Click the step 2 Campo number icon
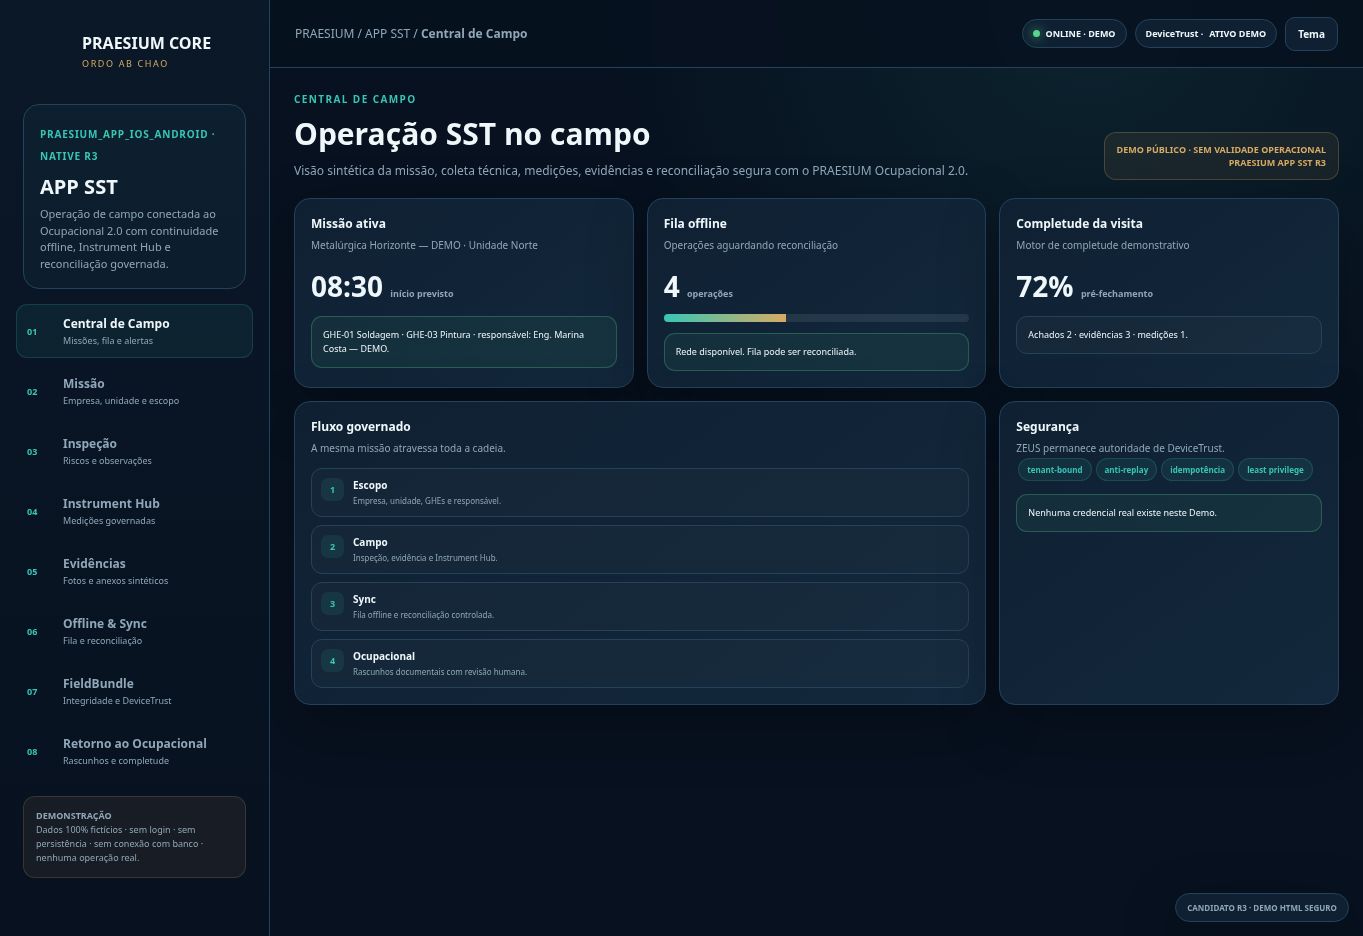The height and width of the screenshot is (936, 1363). (332, 547)
